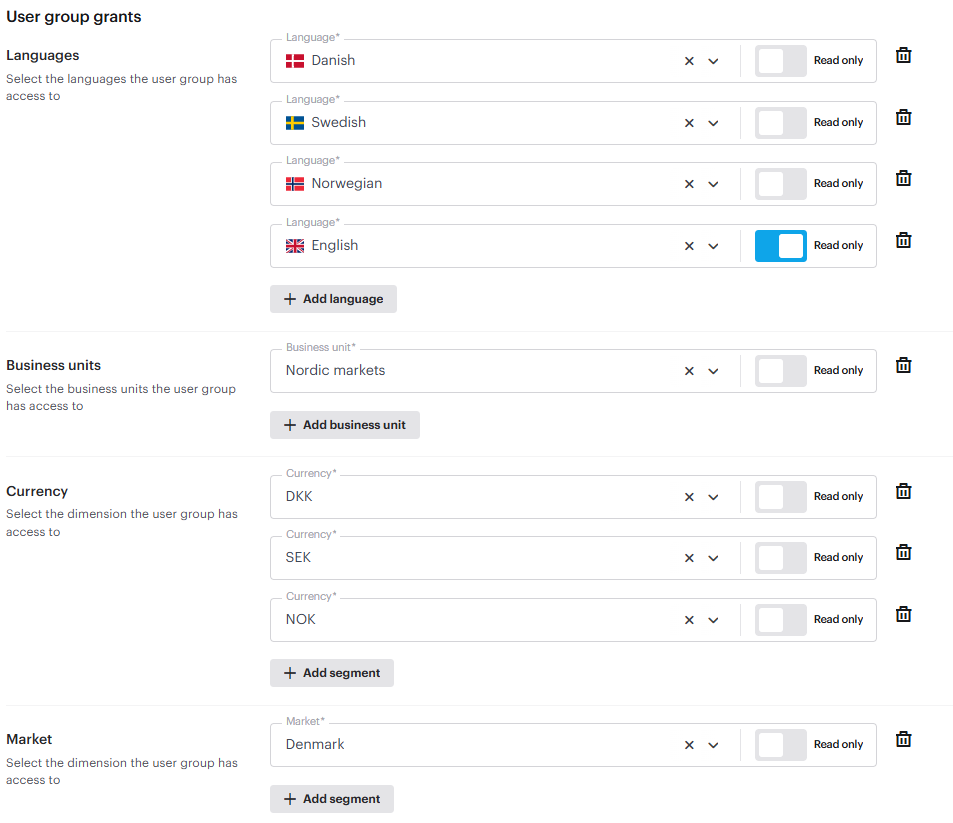Remove Swedish language with trash icon

[x=903, y=118]
